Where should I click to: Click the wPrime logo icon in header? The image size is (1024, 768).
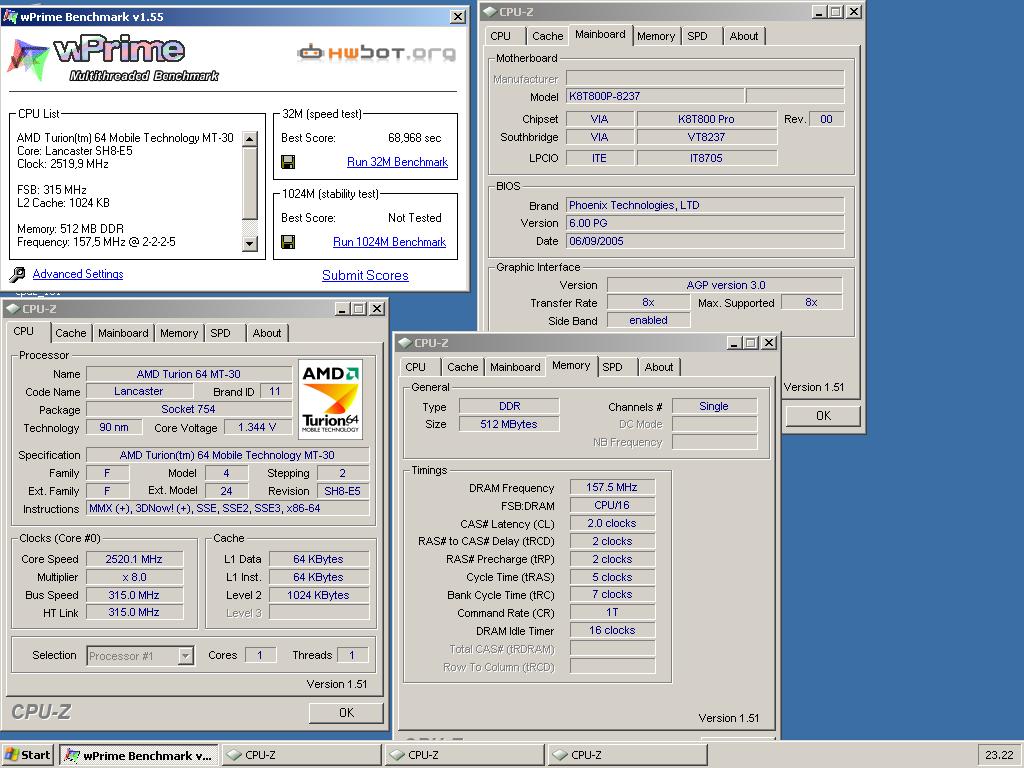click(x=28, y=60)
